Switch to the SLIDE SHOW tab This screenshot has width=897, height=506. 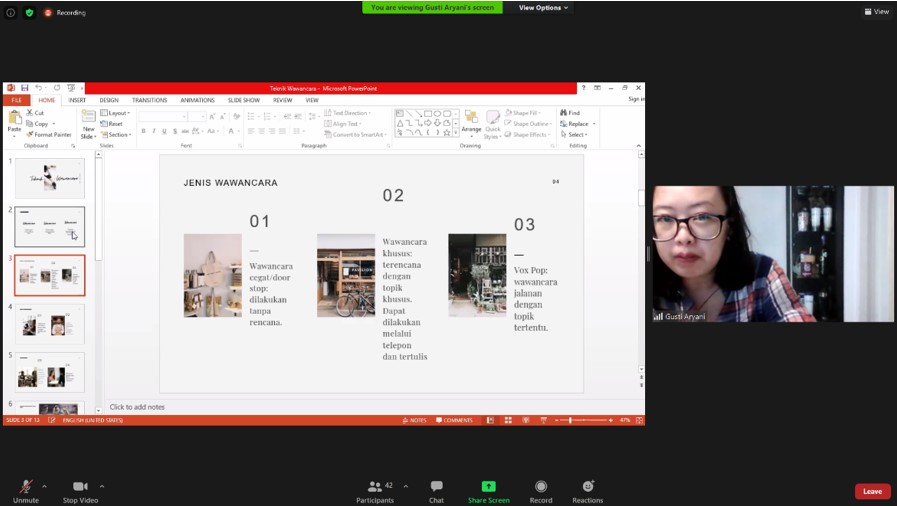tap(243, 100)
